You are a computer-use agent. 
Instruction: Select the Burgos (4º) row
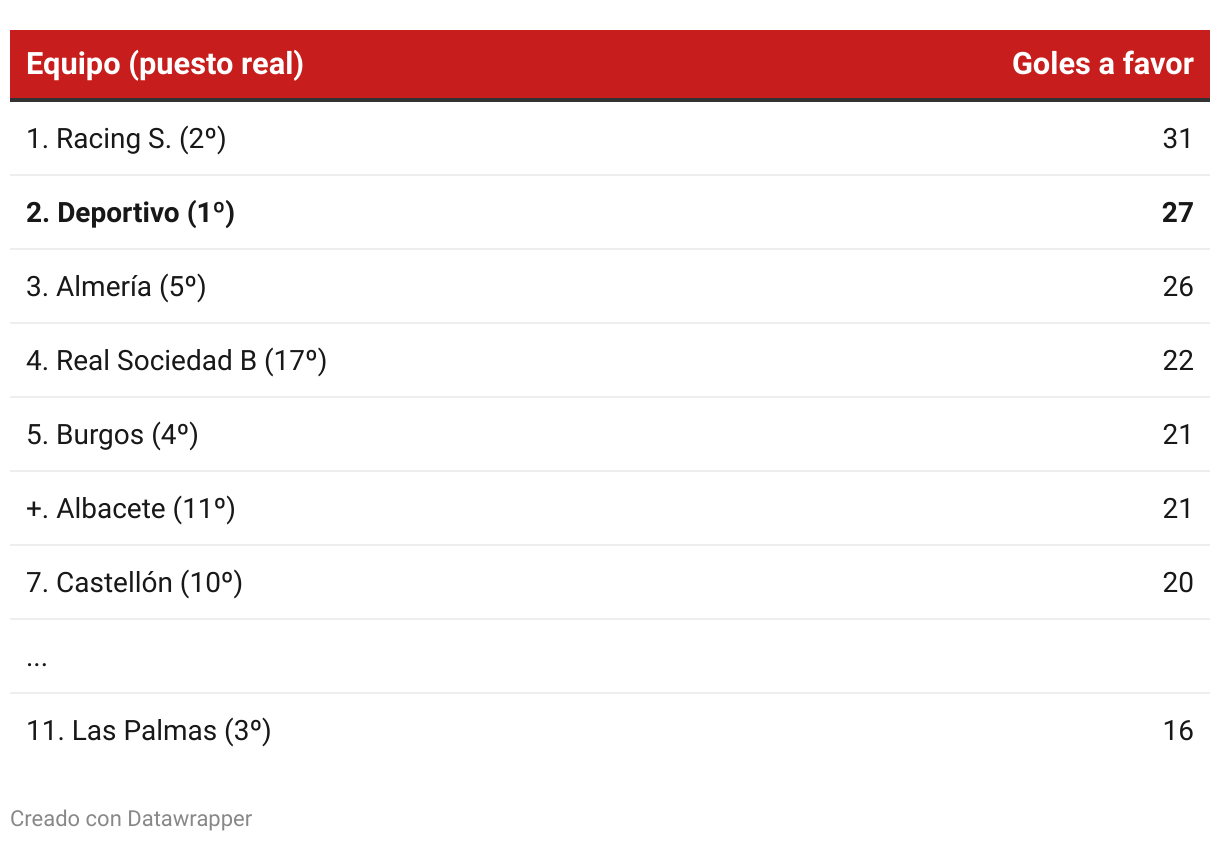[x=610, y=434]
